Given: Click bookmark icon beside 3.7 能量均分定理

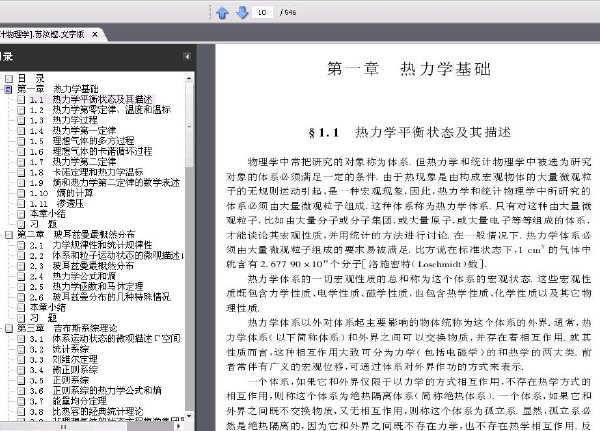Looking at the screenshot, I should 21,401.
